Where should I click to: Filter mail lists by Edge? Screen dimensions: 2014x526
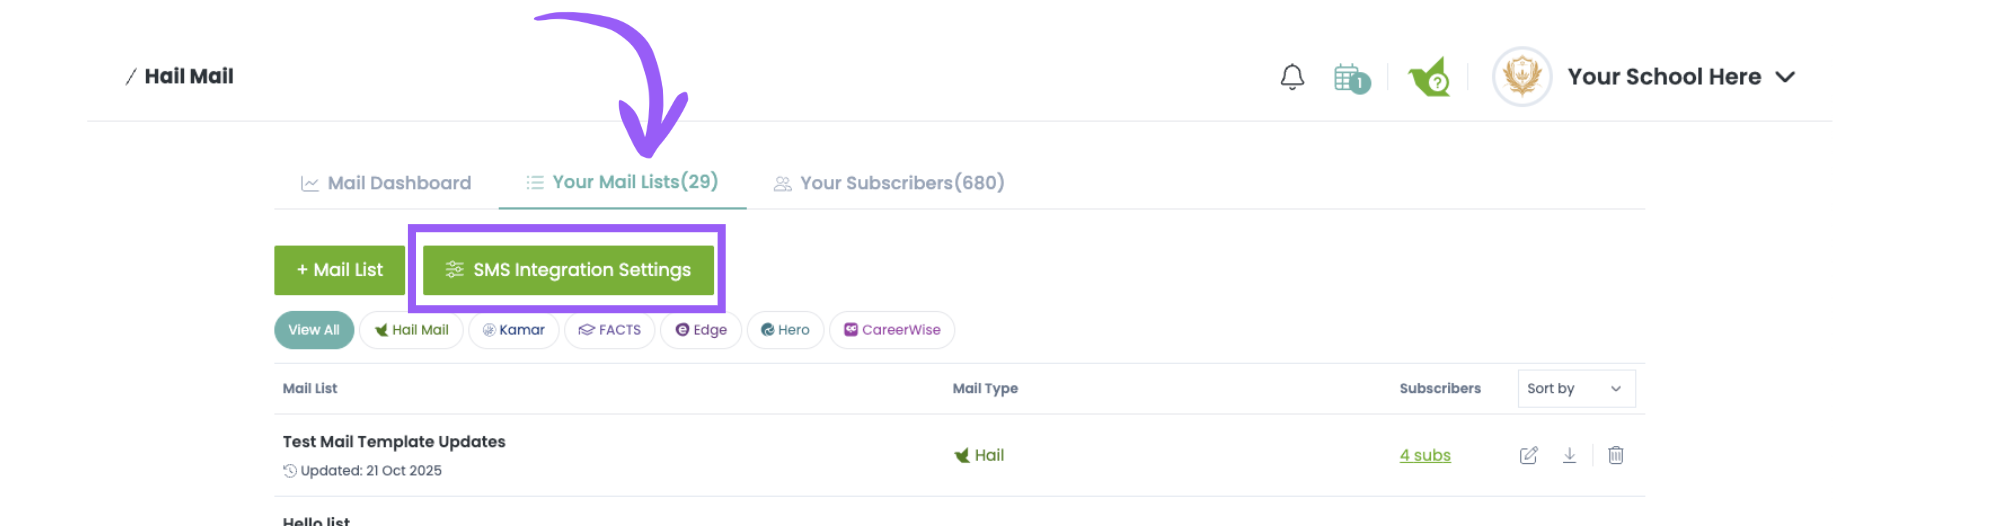[x=701, y=330]
